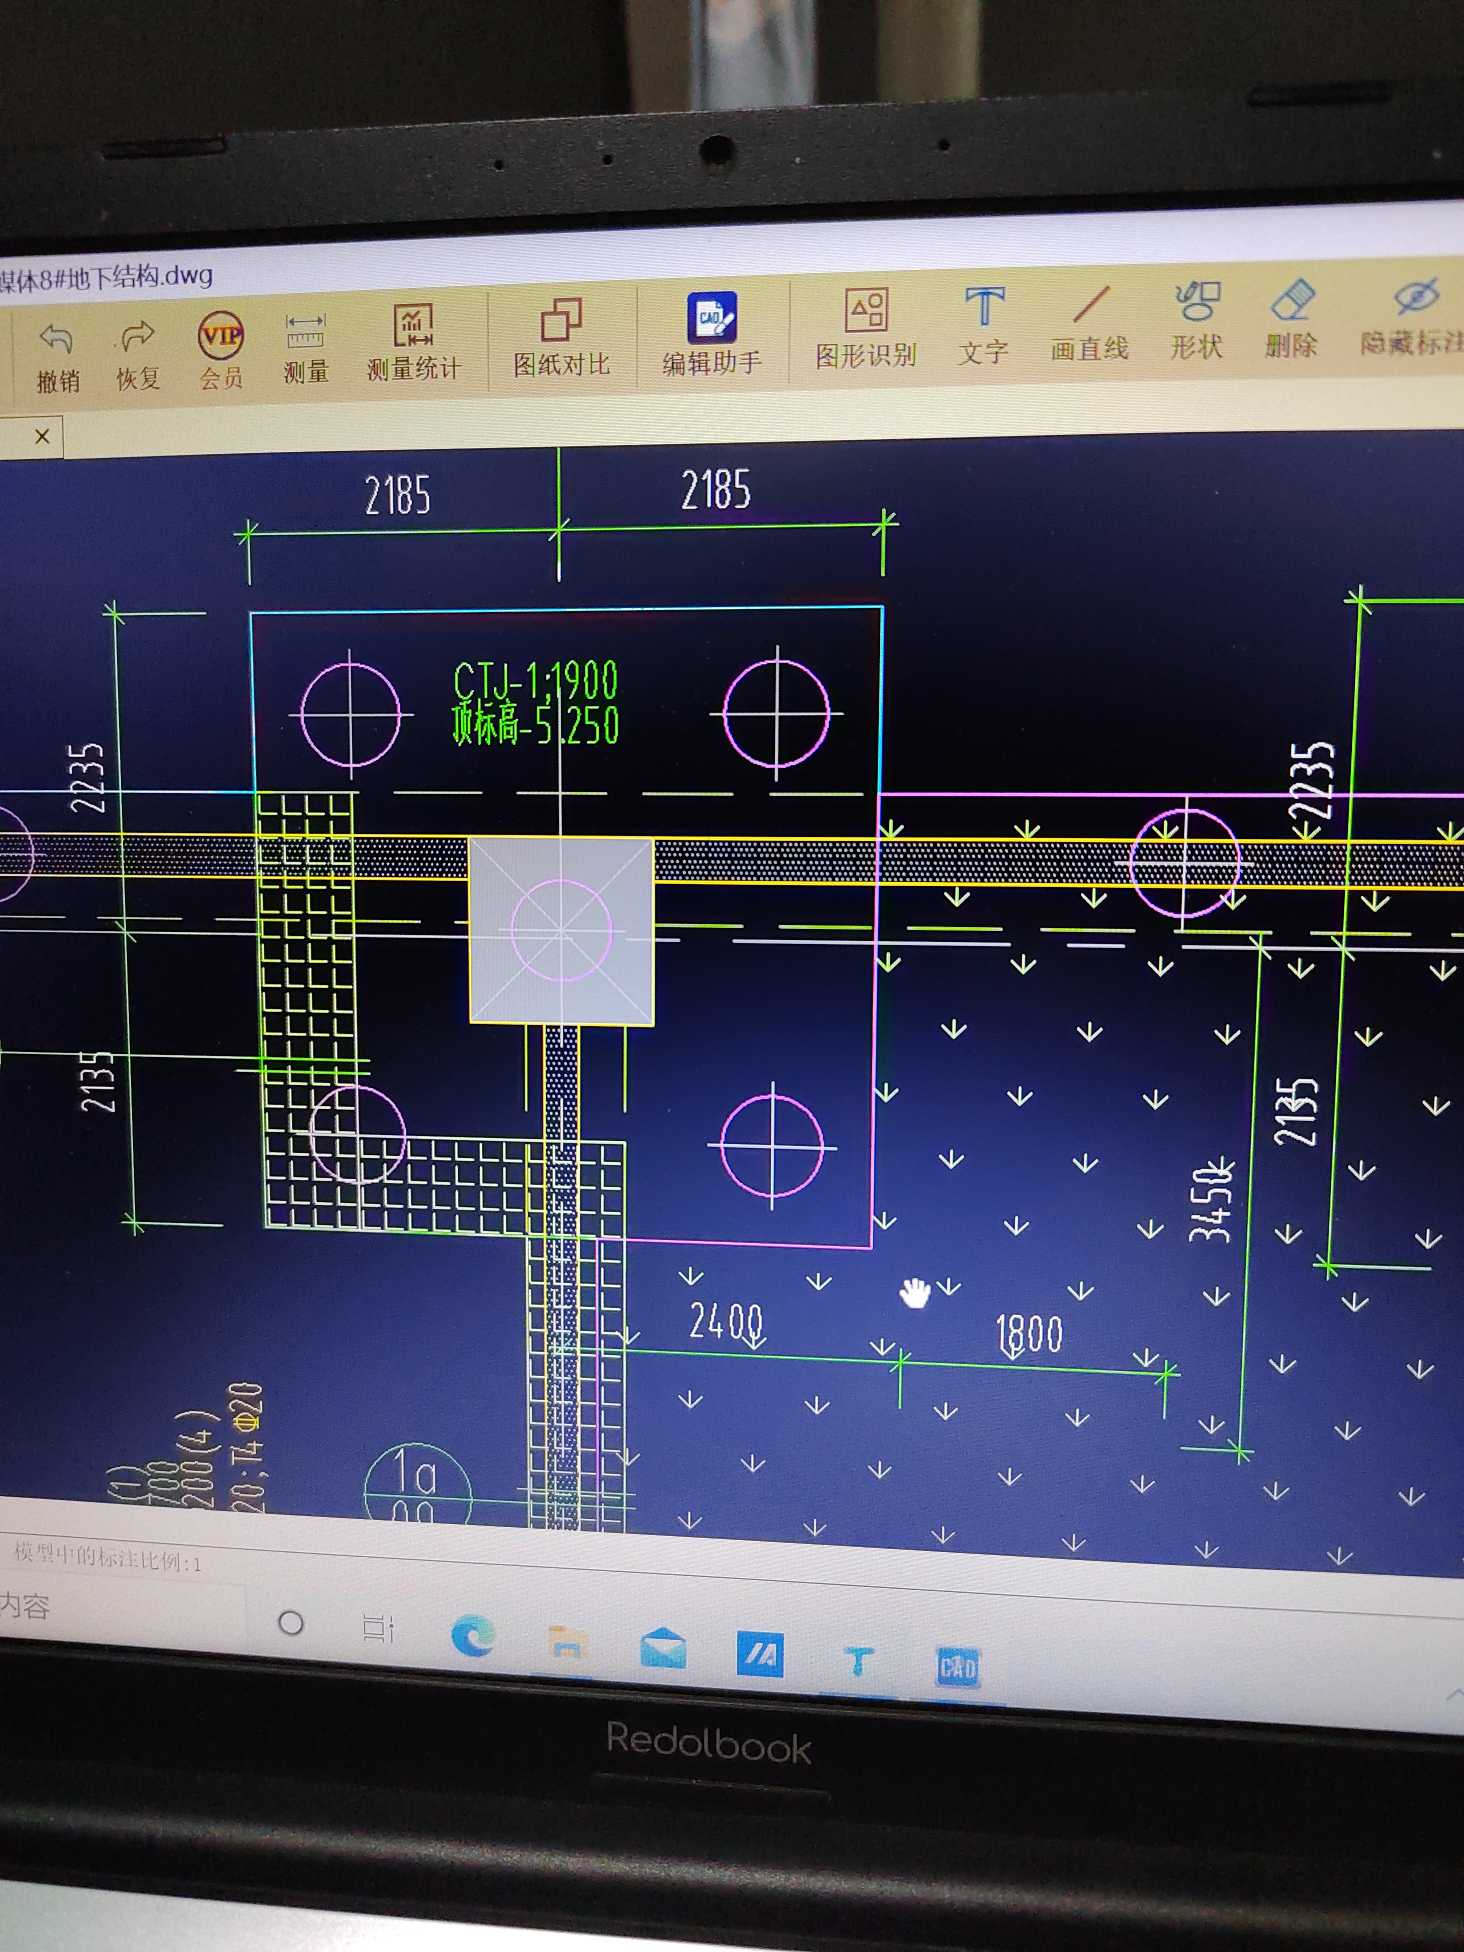
Task: Open the T-shaped app icon on taskbar
Action: (858, 1661)
